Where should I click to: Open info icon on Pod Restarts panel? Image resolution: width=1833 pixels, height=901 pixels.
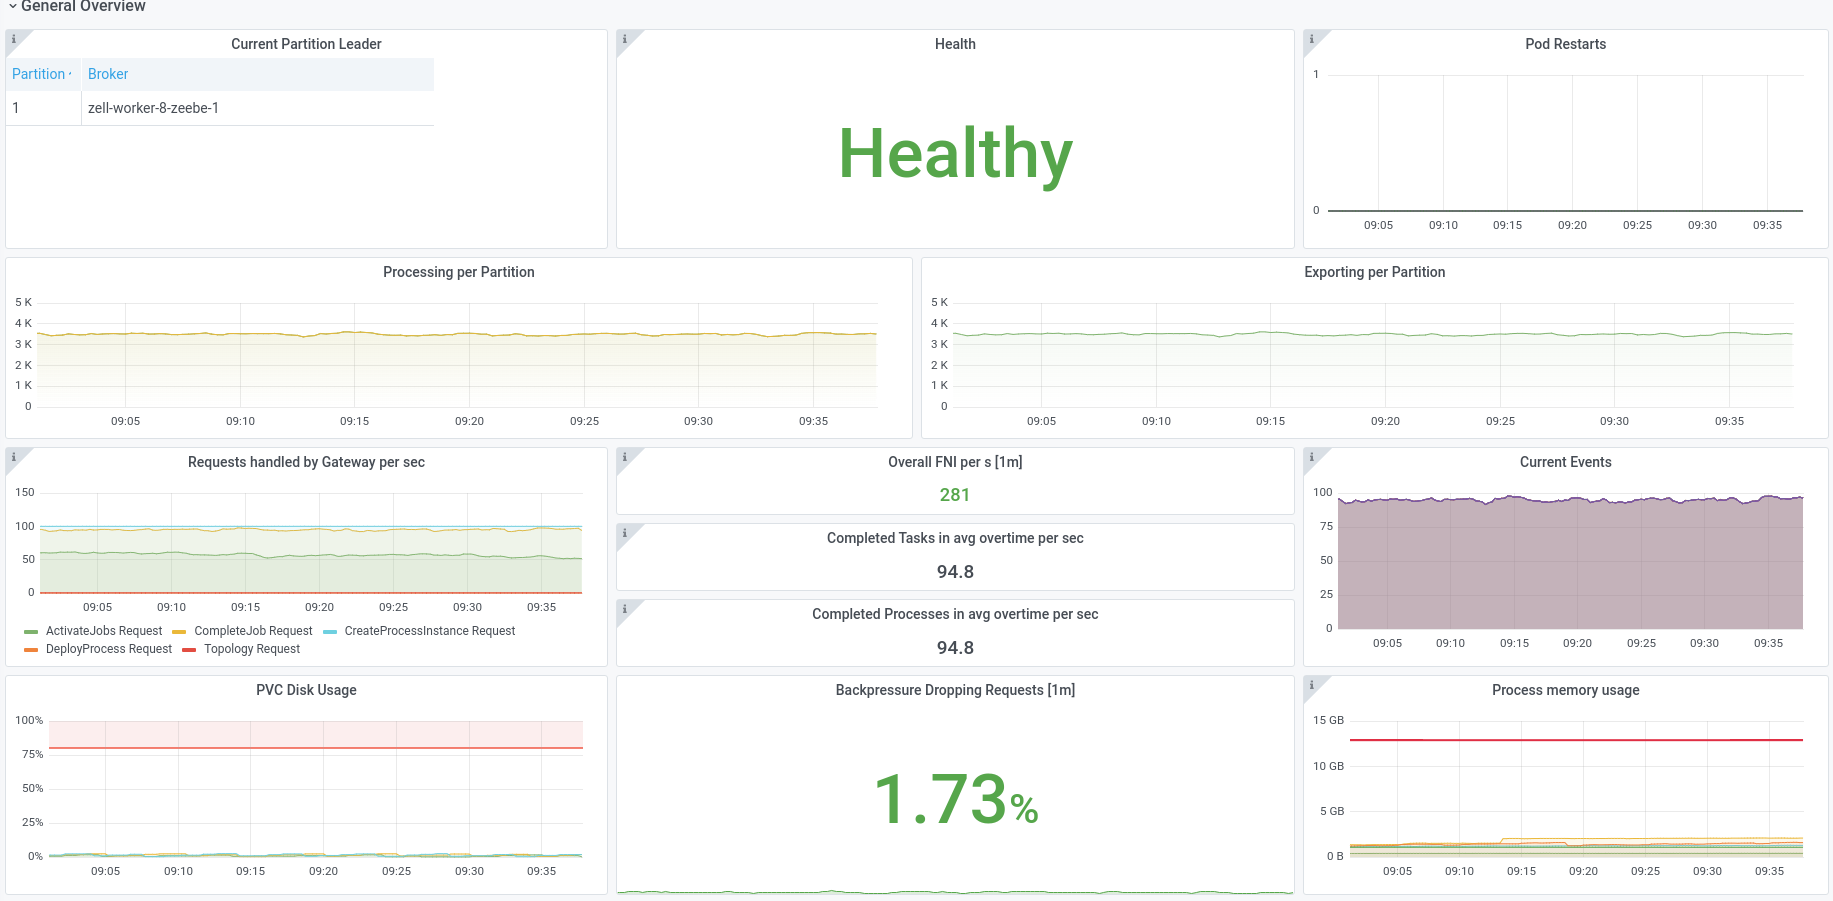tap(1312, 39)
